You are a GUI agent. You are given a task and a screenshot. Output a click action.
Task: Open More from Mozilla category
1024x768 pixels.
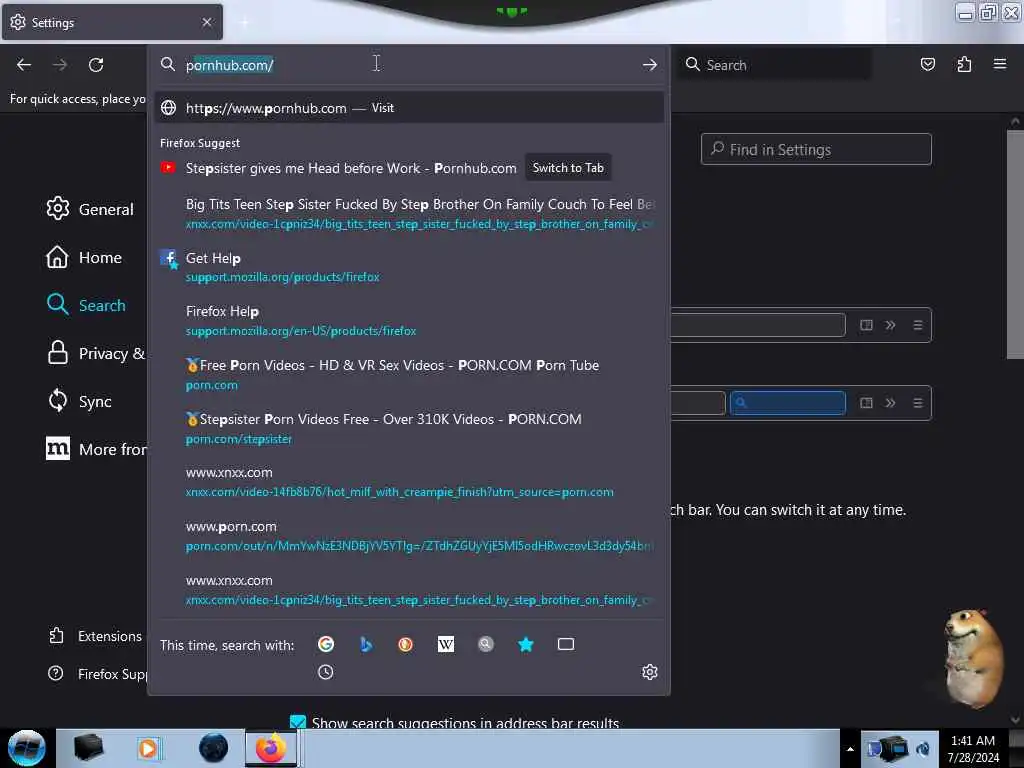pyautogui.click(x=96, y=449)
